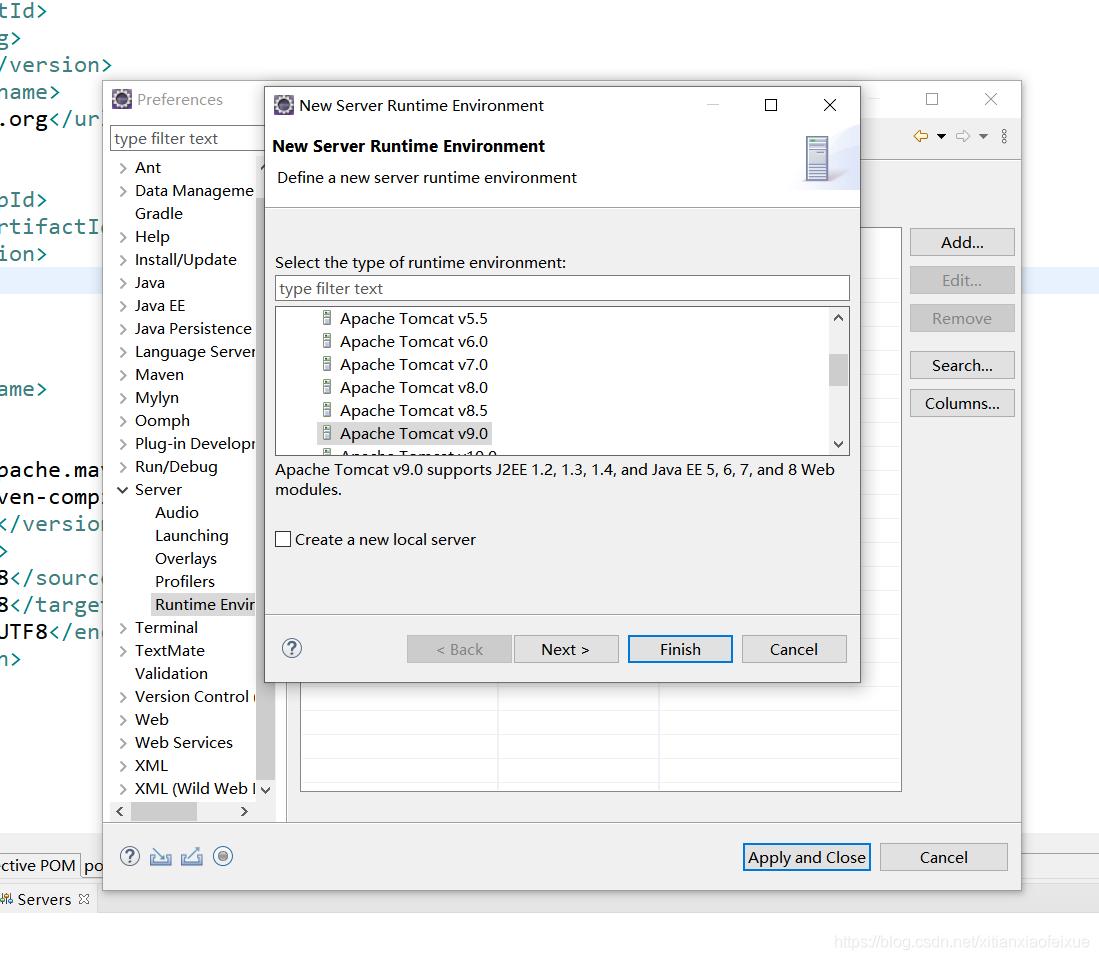Select Launching under Server preferences
The height and width of the screenshot is (960, 1099).
tap(191, 535)
